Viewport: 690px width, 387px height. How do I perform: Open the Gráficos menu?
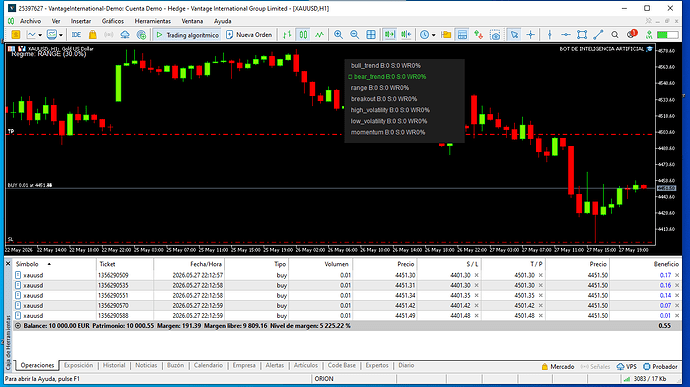[x=113, y=21]
